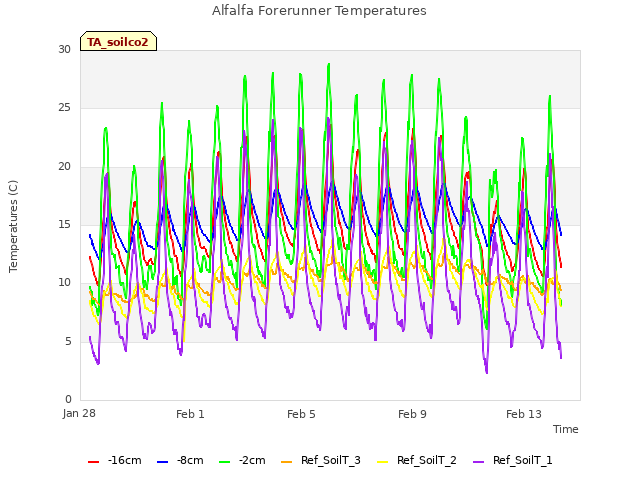Click the Feb 1 x-axis tick label
Image resolution: width=640 pixels, height=480 pixels.
coord(190,414)
